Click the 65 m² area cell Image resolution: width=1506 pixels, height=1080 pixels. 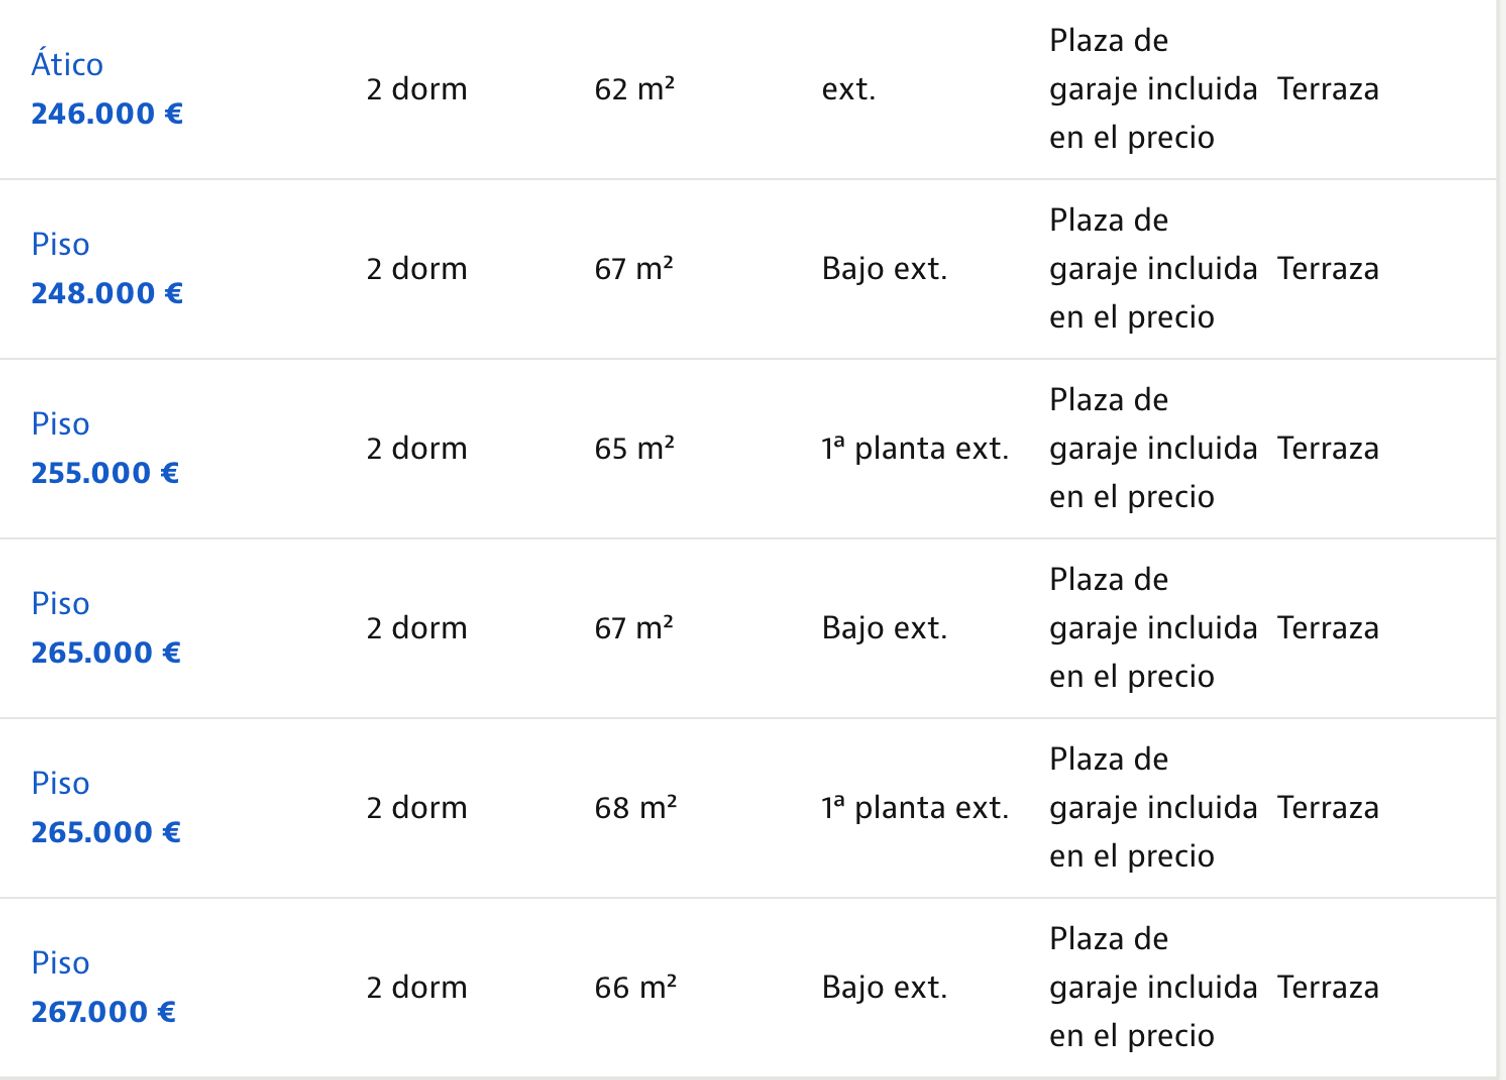pos(634,448)
